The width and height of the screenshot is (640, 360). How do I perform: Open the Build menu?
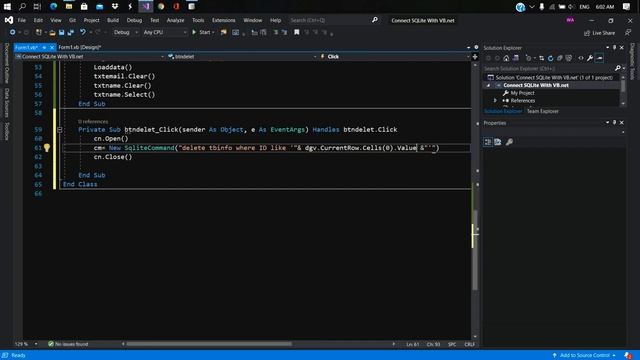(113, 20)
